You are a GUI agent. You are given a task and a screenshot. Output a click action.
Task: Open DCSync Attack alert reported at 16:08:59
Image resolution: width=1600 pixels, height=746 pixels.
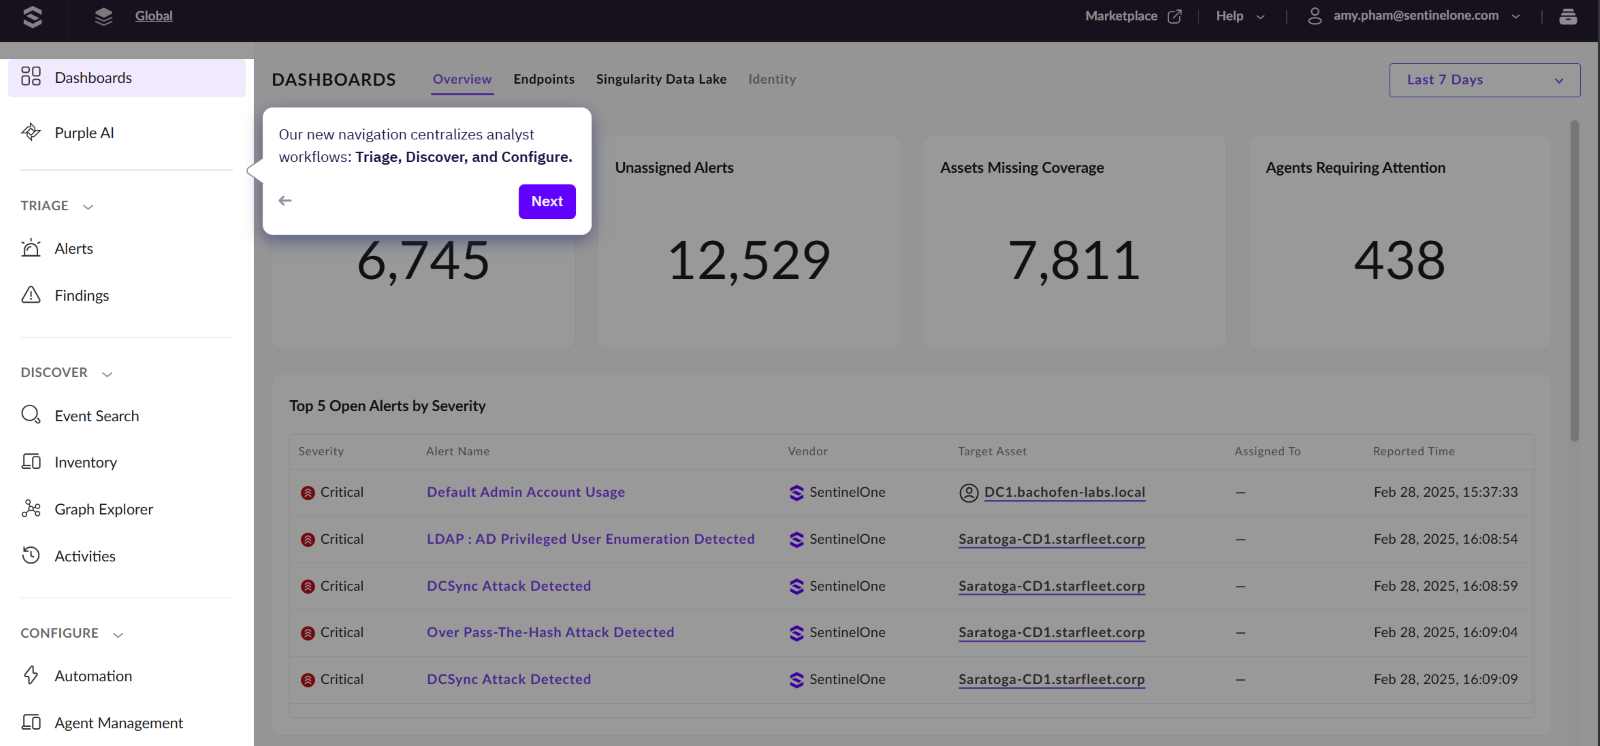[509, 586]
